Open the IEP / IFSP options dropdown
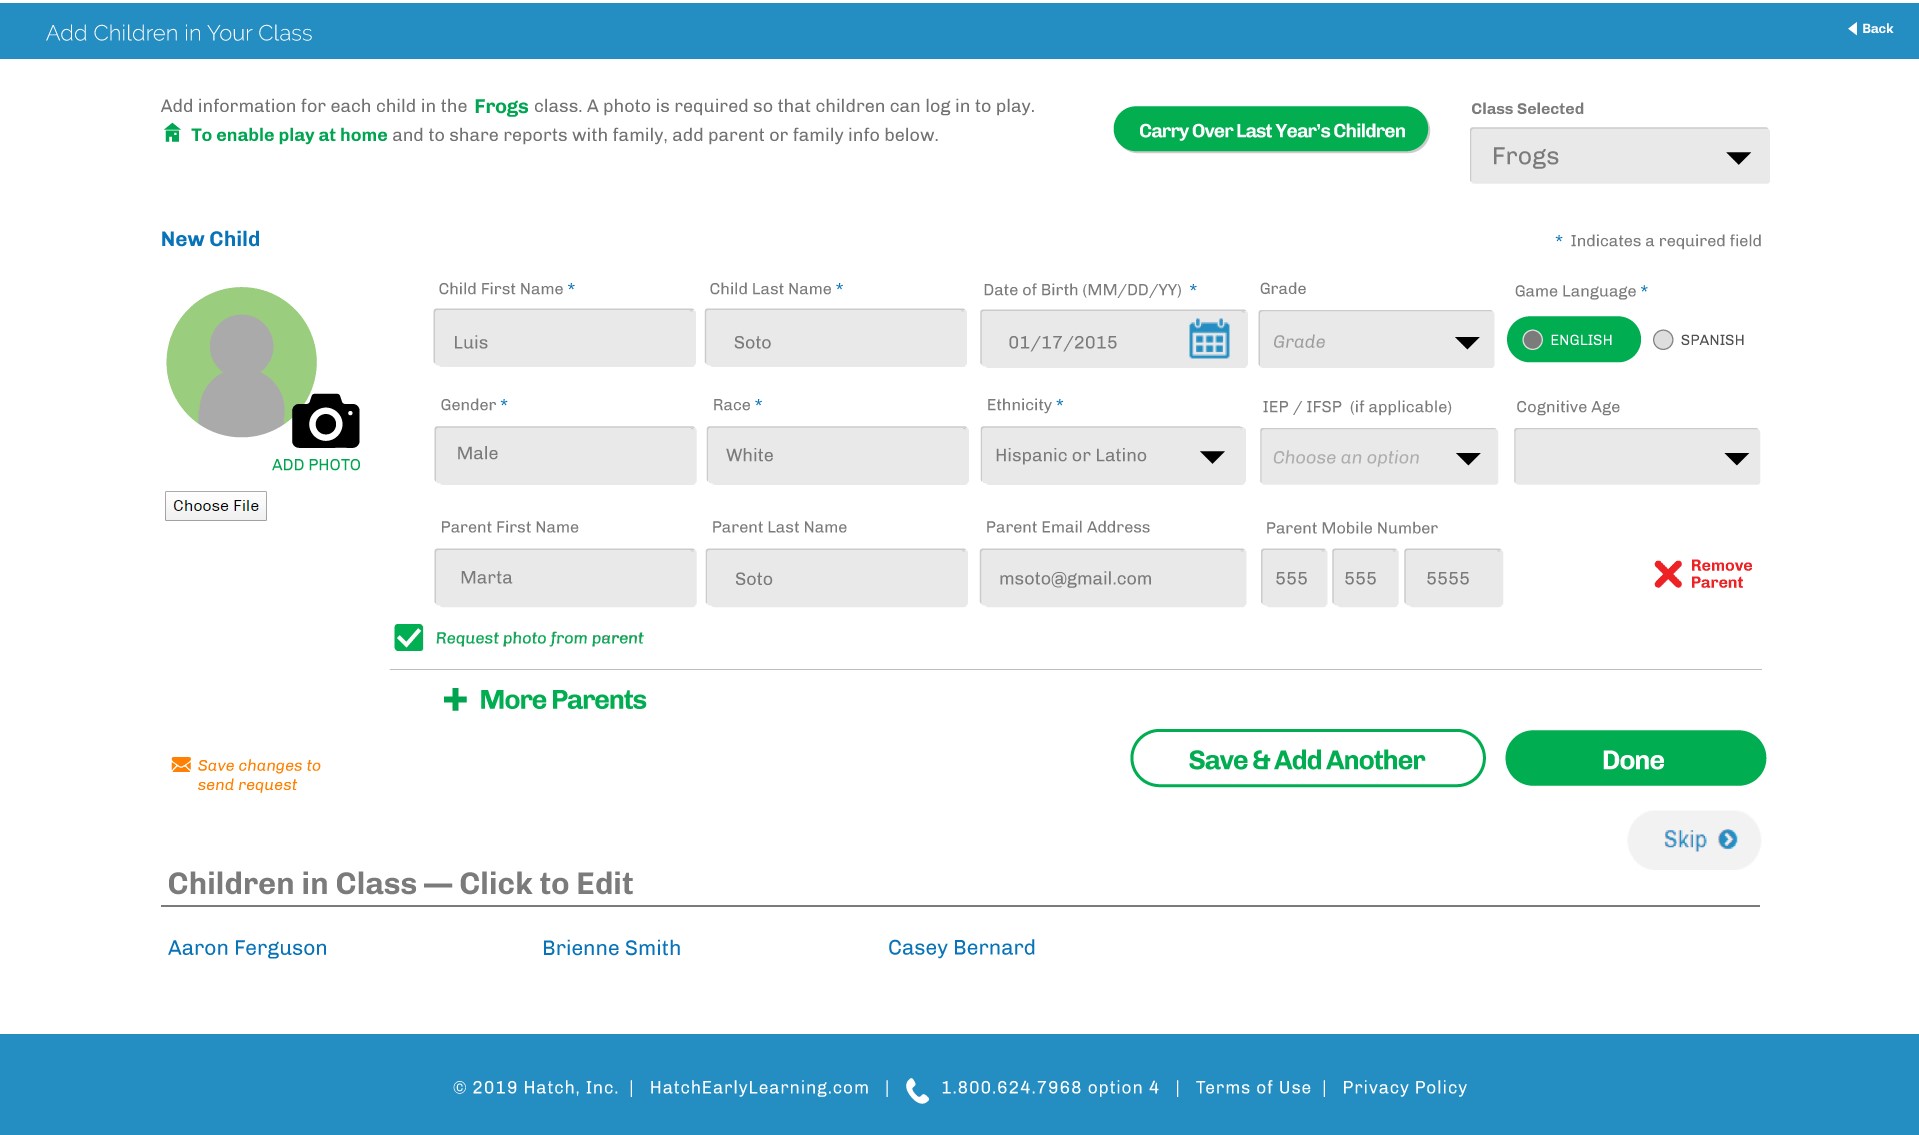1919x1135 pixels. (1377, 458)
